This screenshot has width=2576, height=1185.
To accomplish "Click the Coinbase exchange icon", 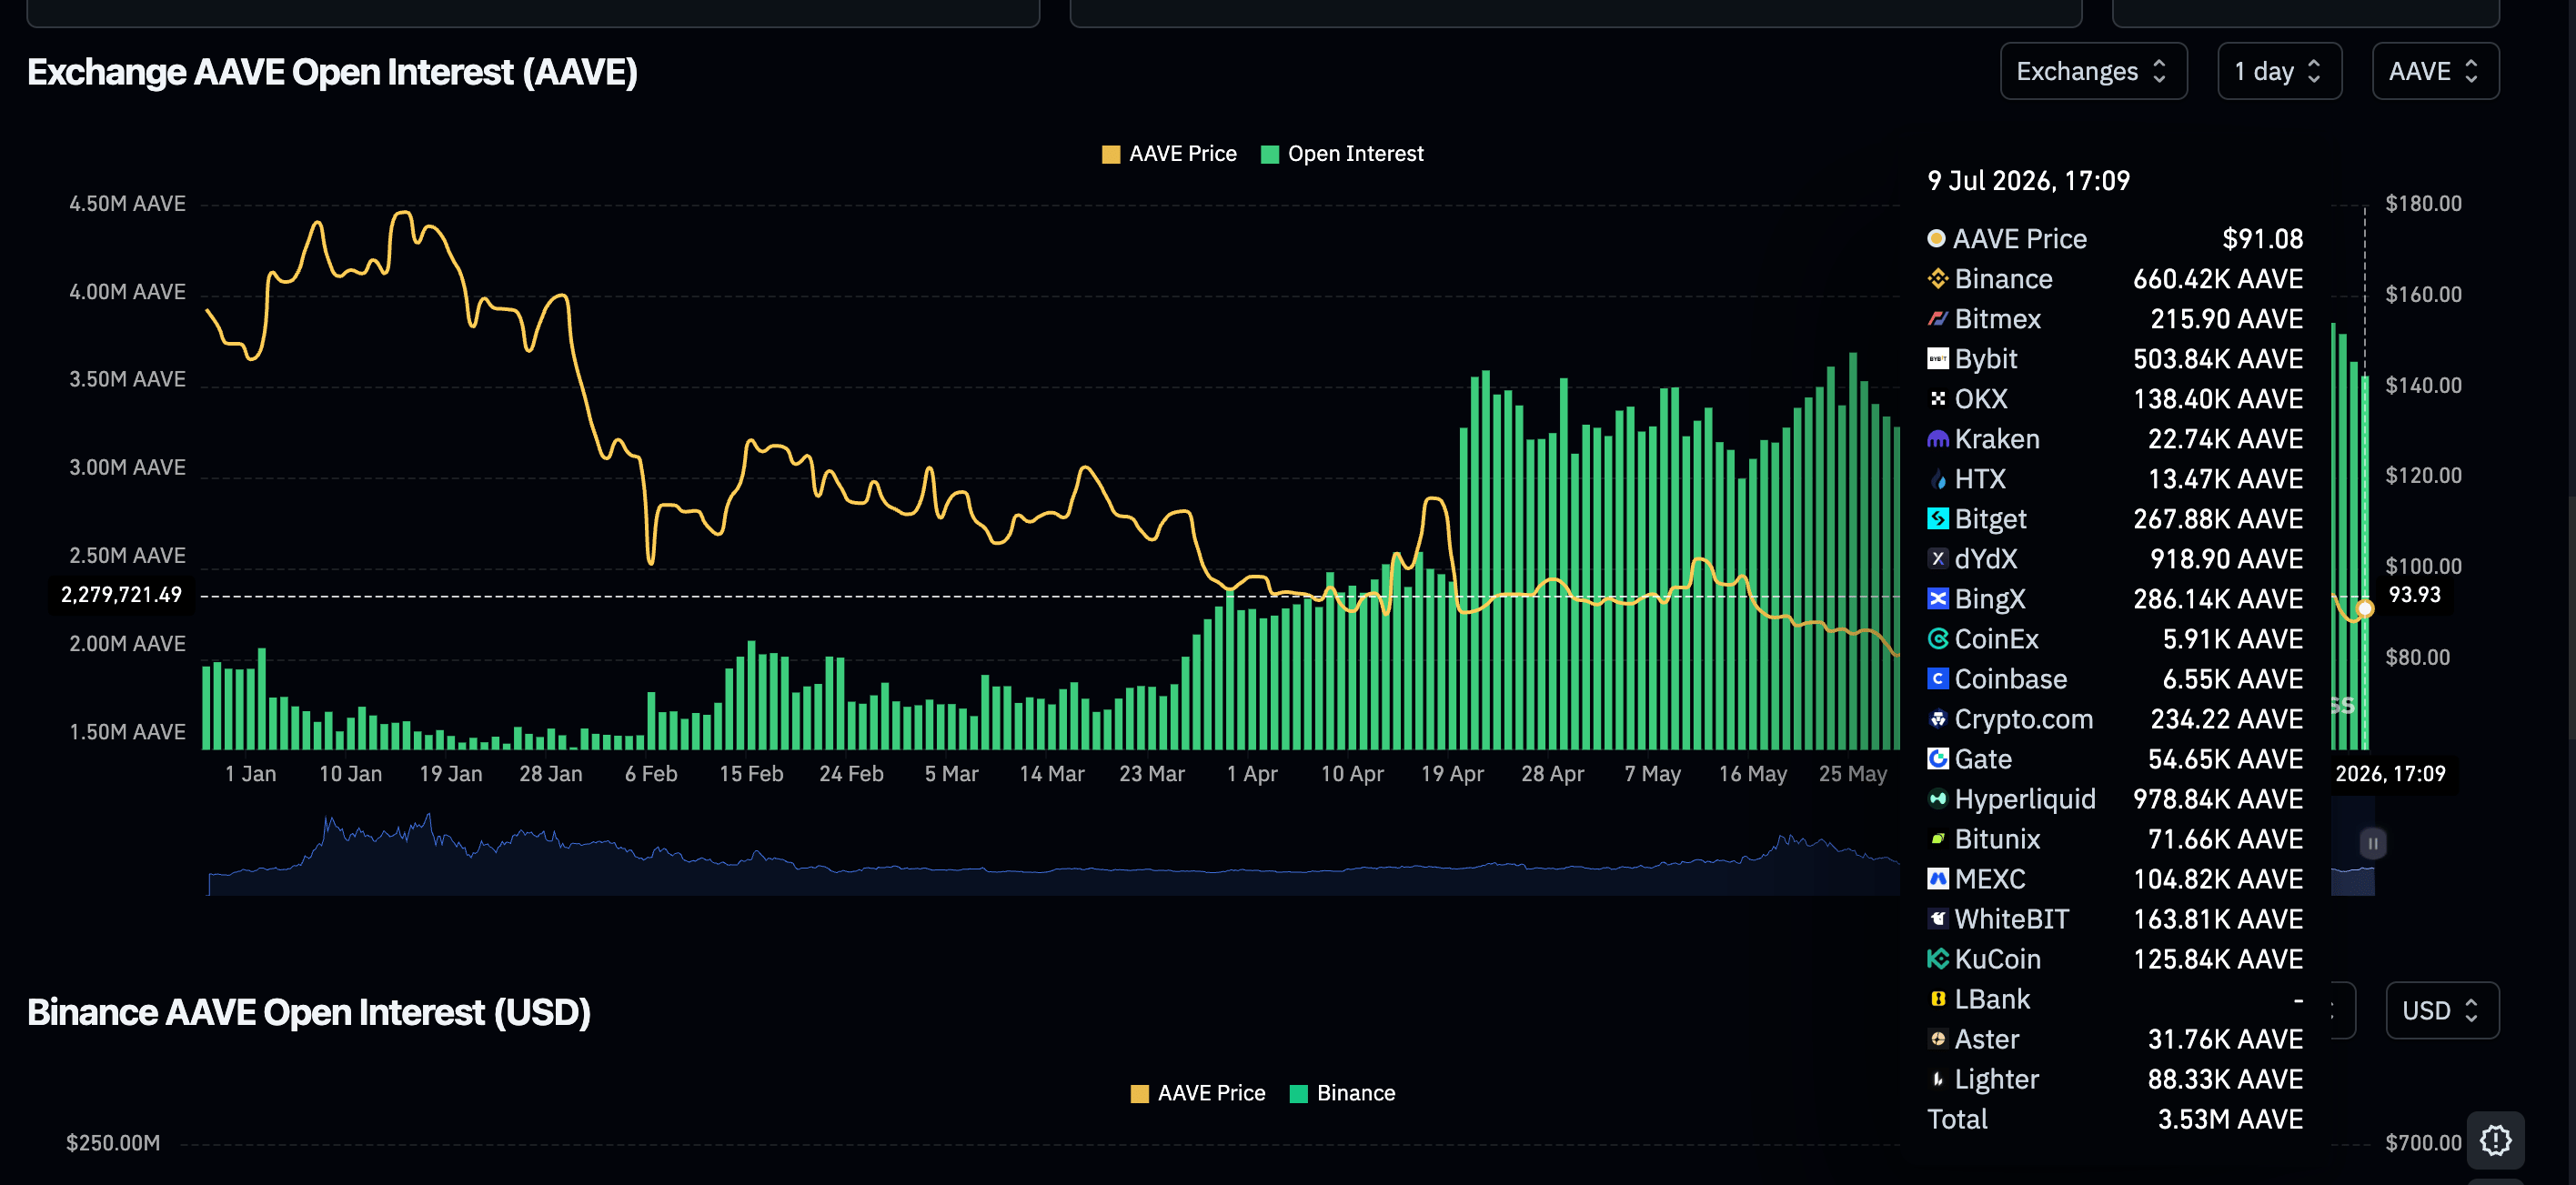I will point(1937,679).
